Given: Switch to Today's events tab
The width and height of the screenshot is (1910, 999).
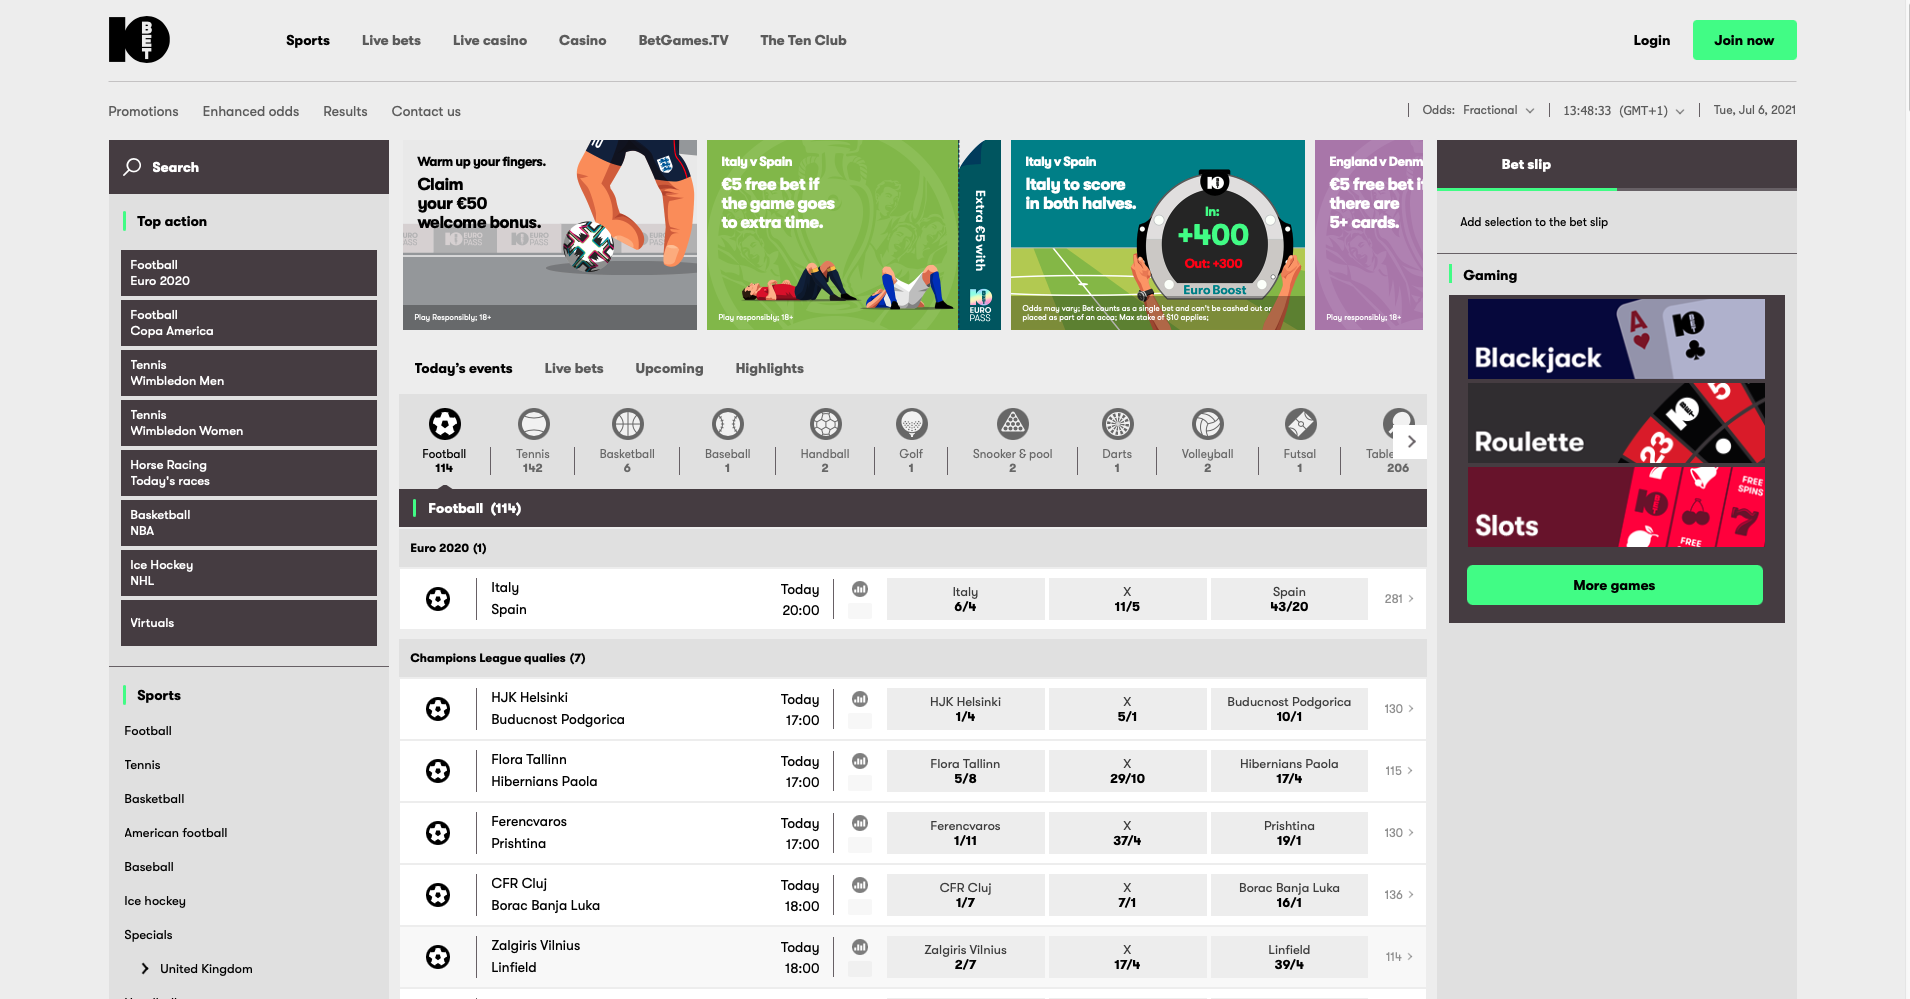Looking at the screenshot, I should coord(463,369).
